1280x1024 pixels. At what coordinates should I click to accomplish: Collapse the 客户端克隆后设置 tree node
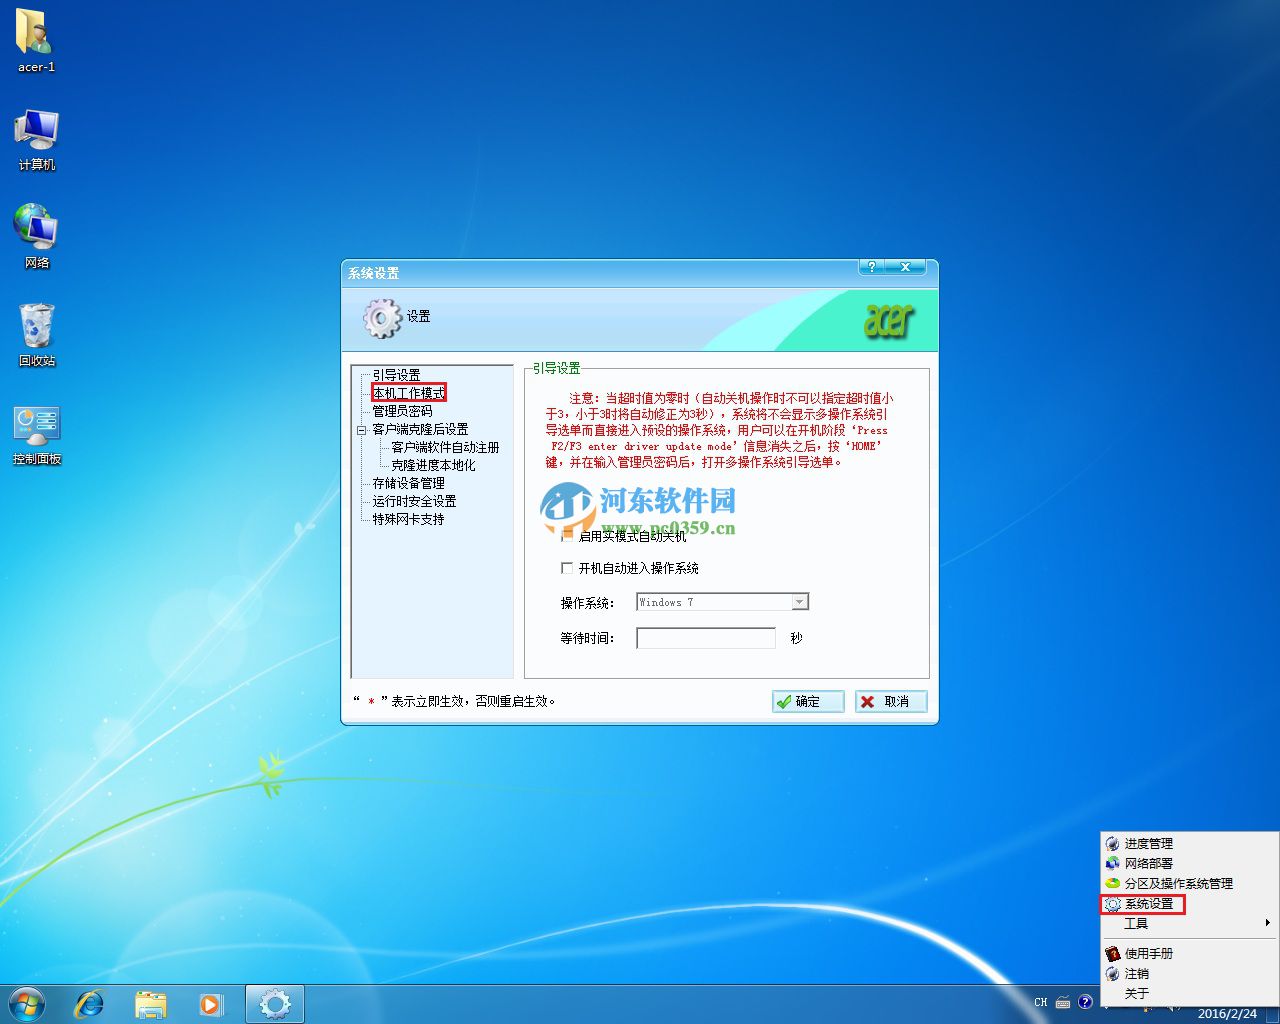click(x=361, y=430)
